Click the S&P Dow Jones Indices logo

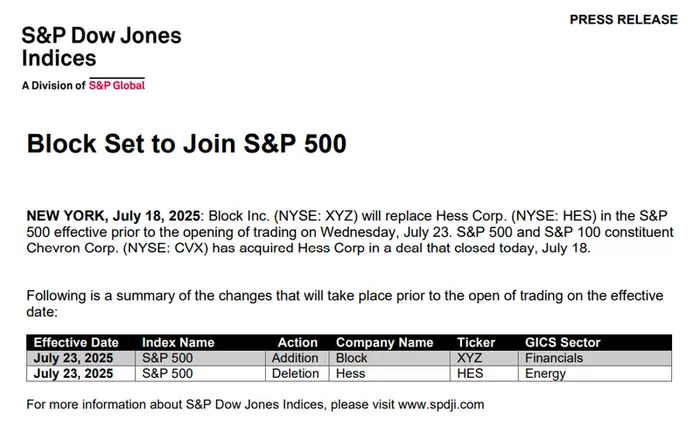102,47
